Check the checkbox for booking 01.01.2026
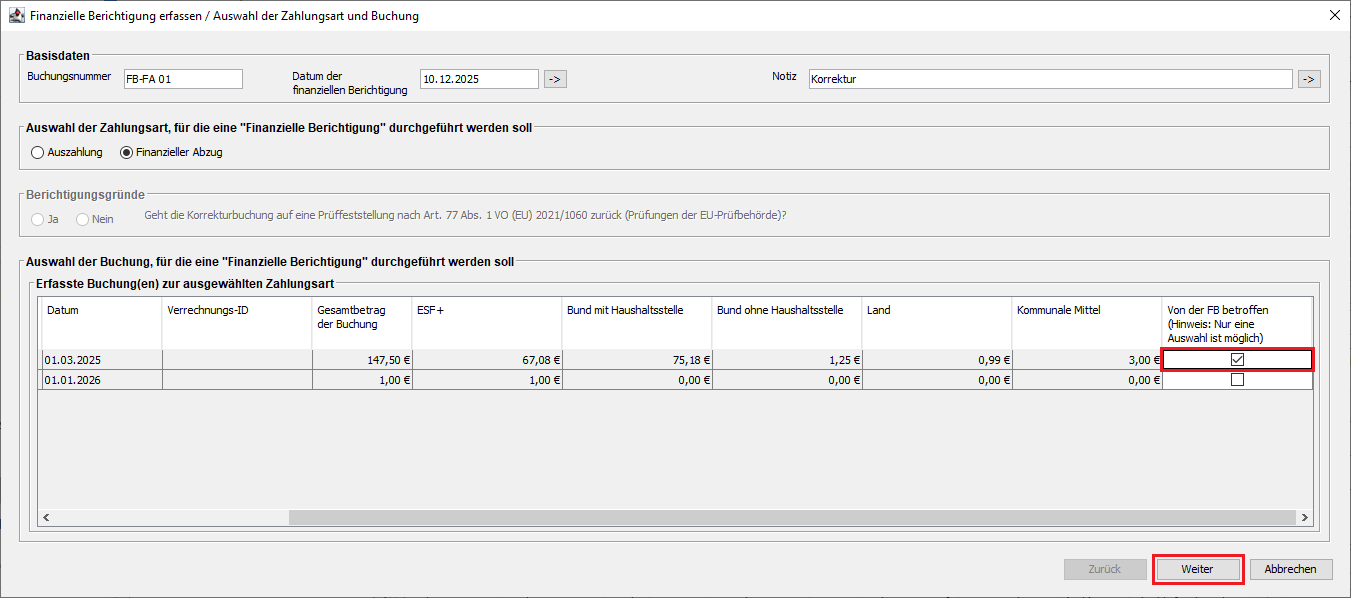The width and height of the screenshot is (1351, 598). [1237, 380]
